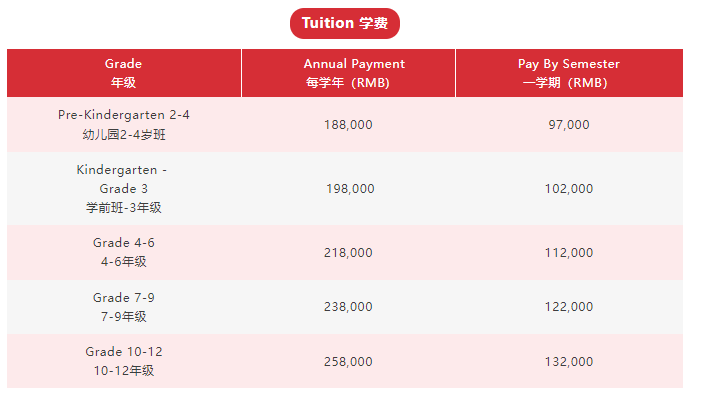Select the 198,000 annual payment value

coord(350,189)
